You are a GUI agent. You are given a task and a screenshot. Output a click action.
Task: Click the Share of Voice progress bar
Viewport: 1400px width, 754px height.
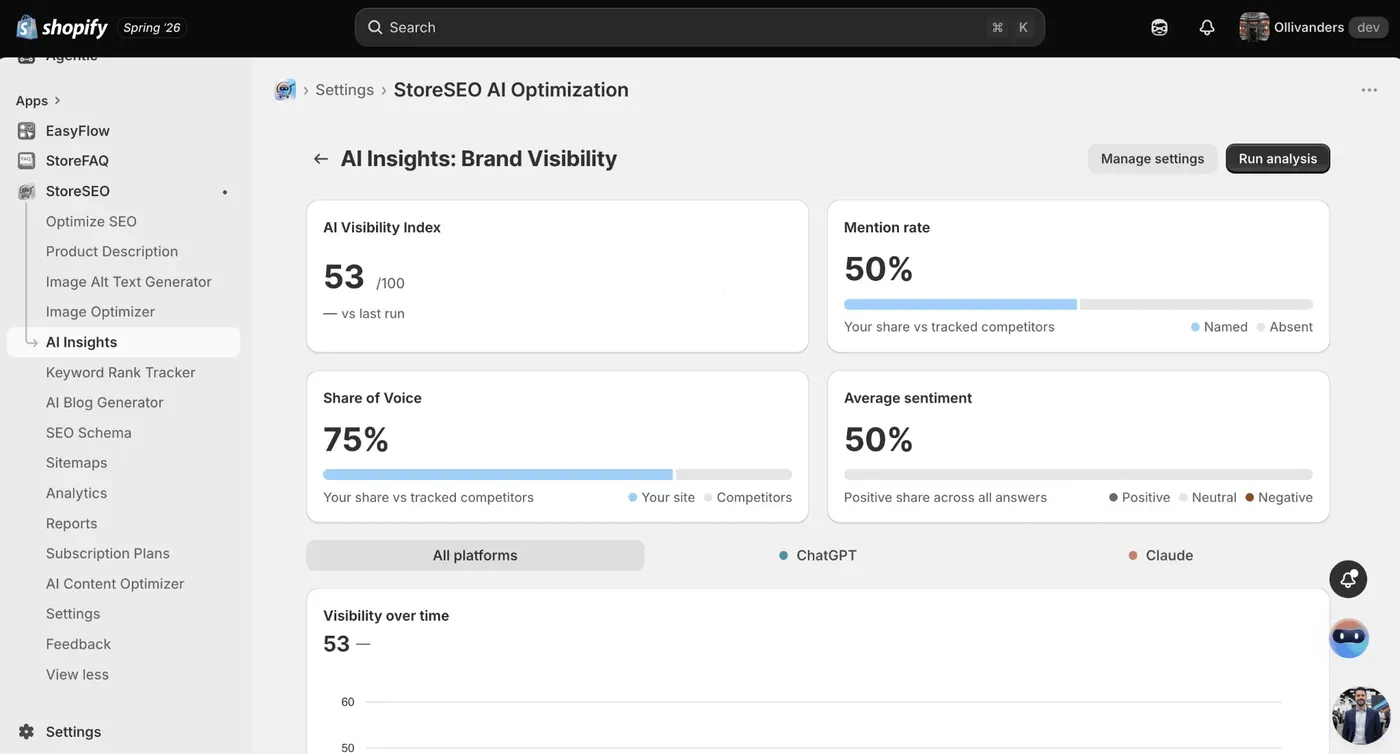557,475
